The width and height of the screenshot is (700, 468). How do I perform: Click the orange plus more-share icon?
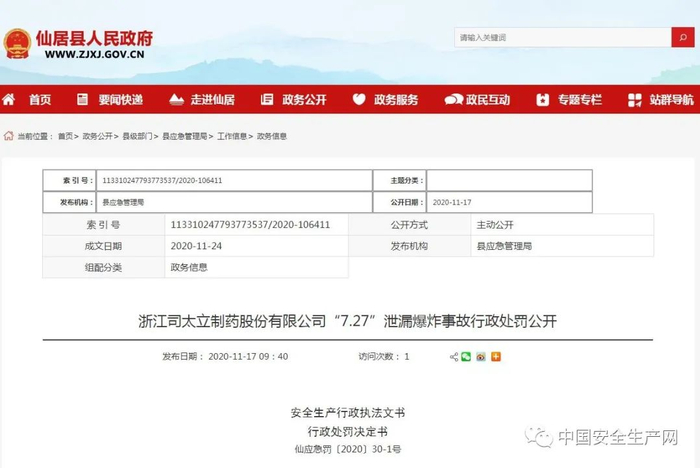pos(496,357)
